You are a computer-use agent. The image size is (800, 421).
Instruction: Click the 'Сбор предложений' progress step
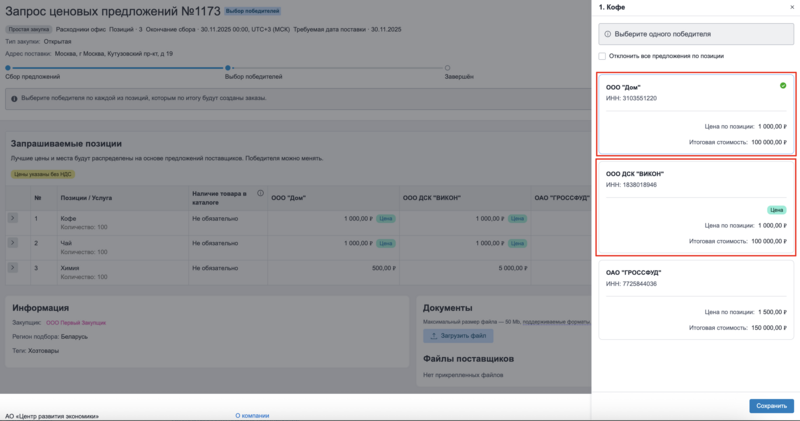[31, 76]
